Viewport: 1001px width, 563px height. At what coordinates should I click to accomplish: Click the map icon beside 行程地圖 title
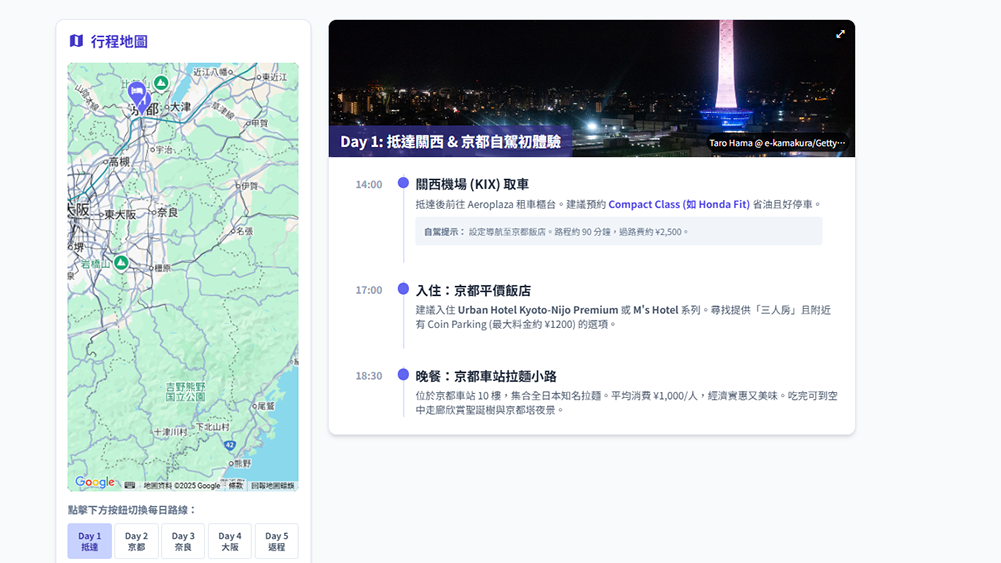76,41
